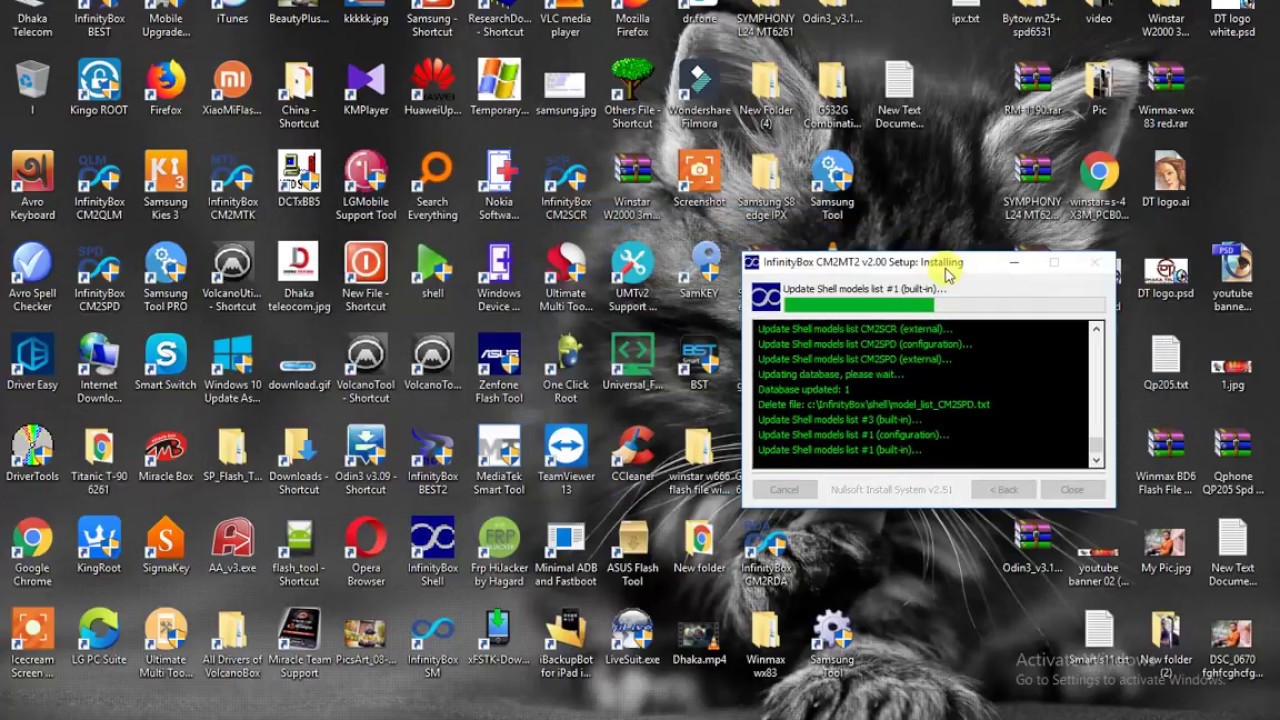Click the scroll down arrow in install log
Screen dimensions: 1280x720
coord(1096,460)
